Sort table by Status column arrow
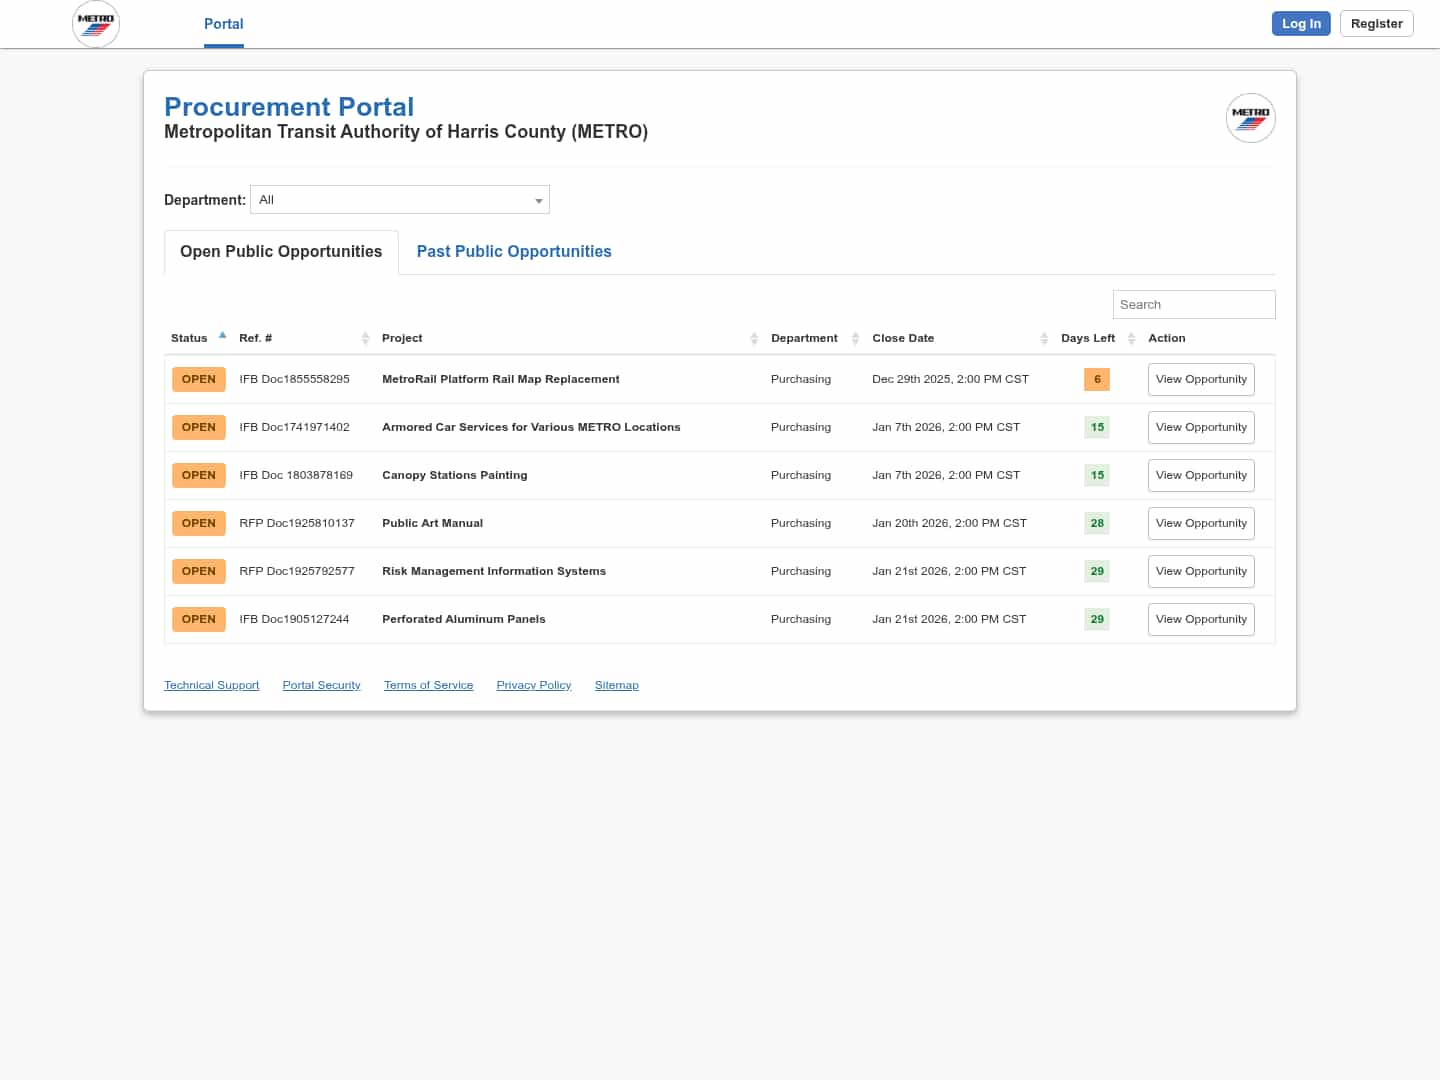The image size is (1440, 1080). (222, 337)
